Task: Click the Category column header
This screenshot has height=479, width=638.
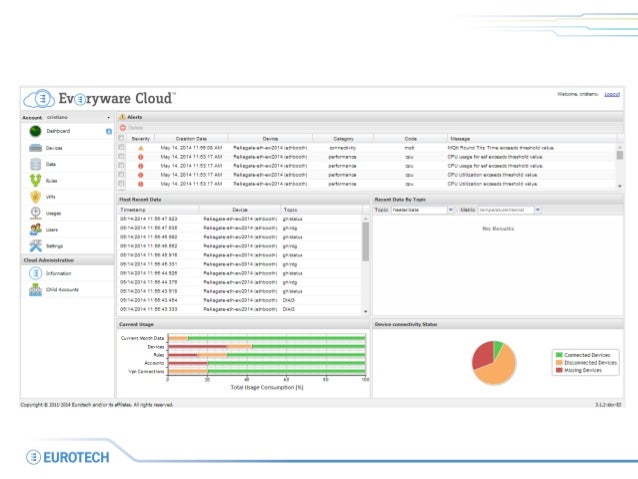Action: [343, 139]
